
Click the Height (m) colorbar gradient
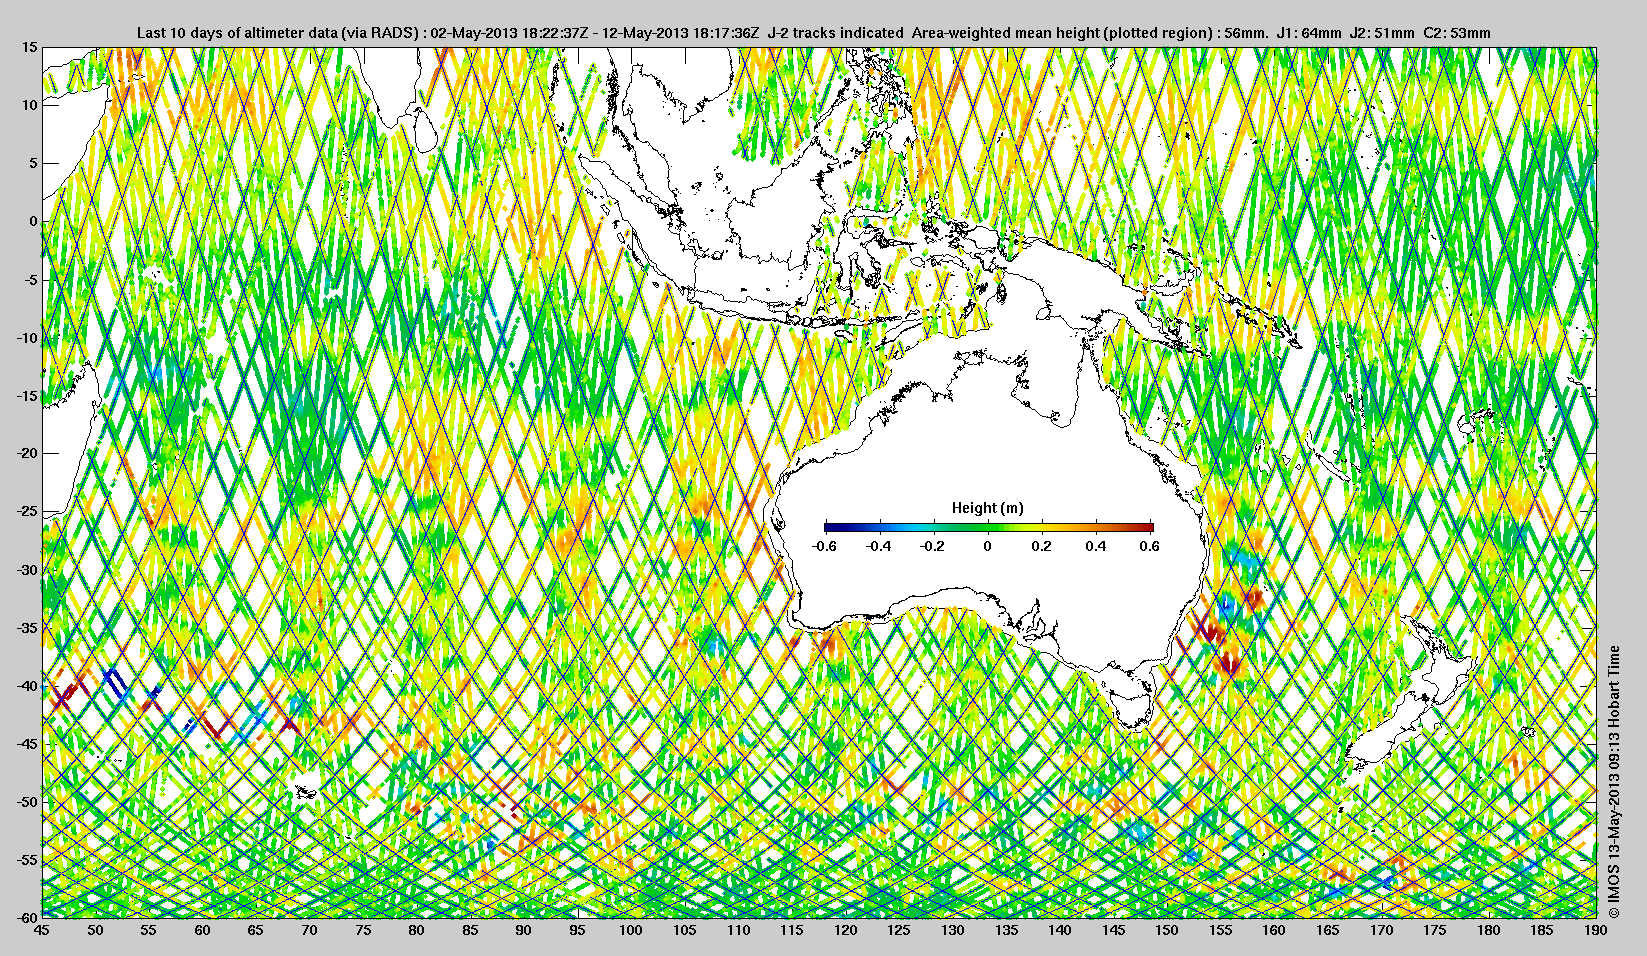pyautogui.click(x=988, y=527)
